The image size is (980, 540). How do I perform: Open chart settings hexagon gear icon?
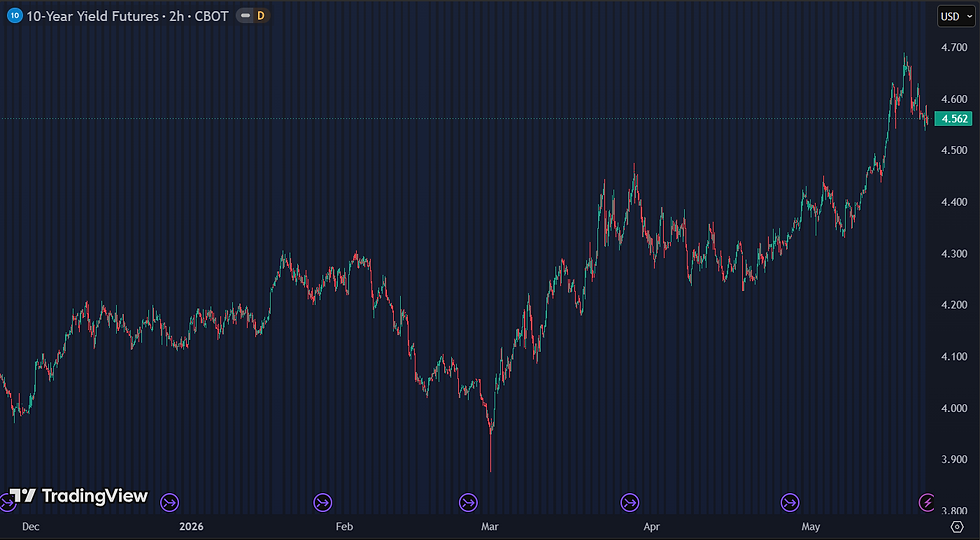point(956,527)
